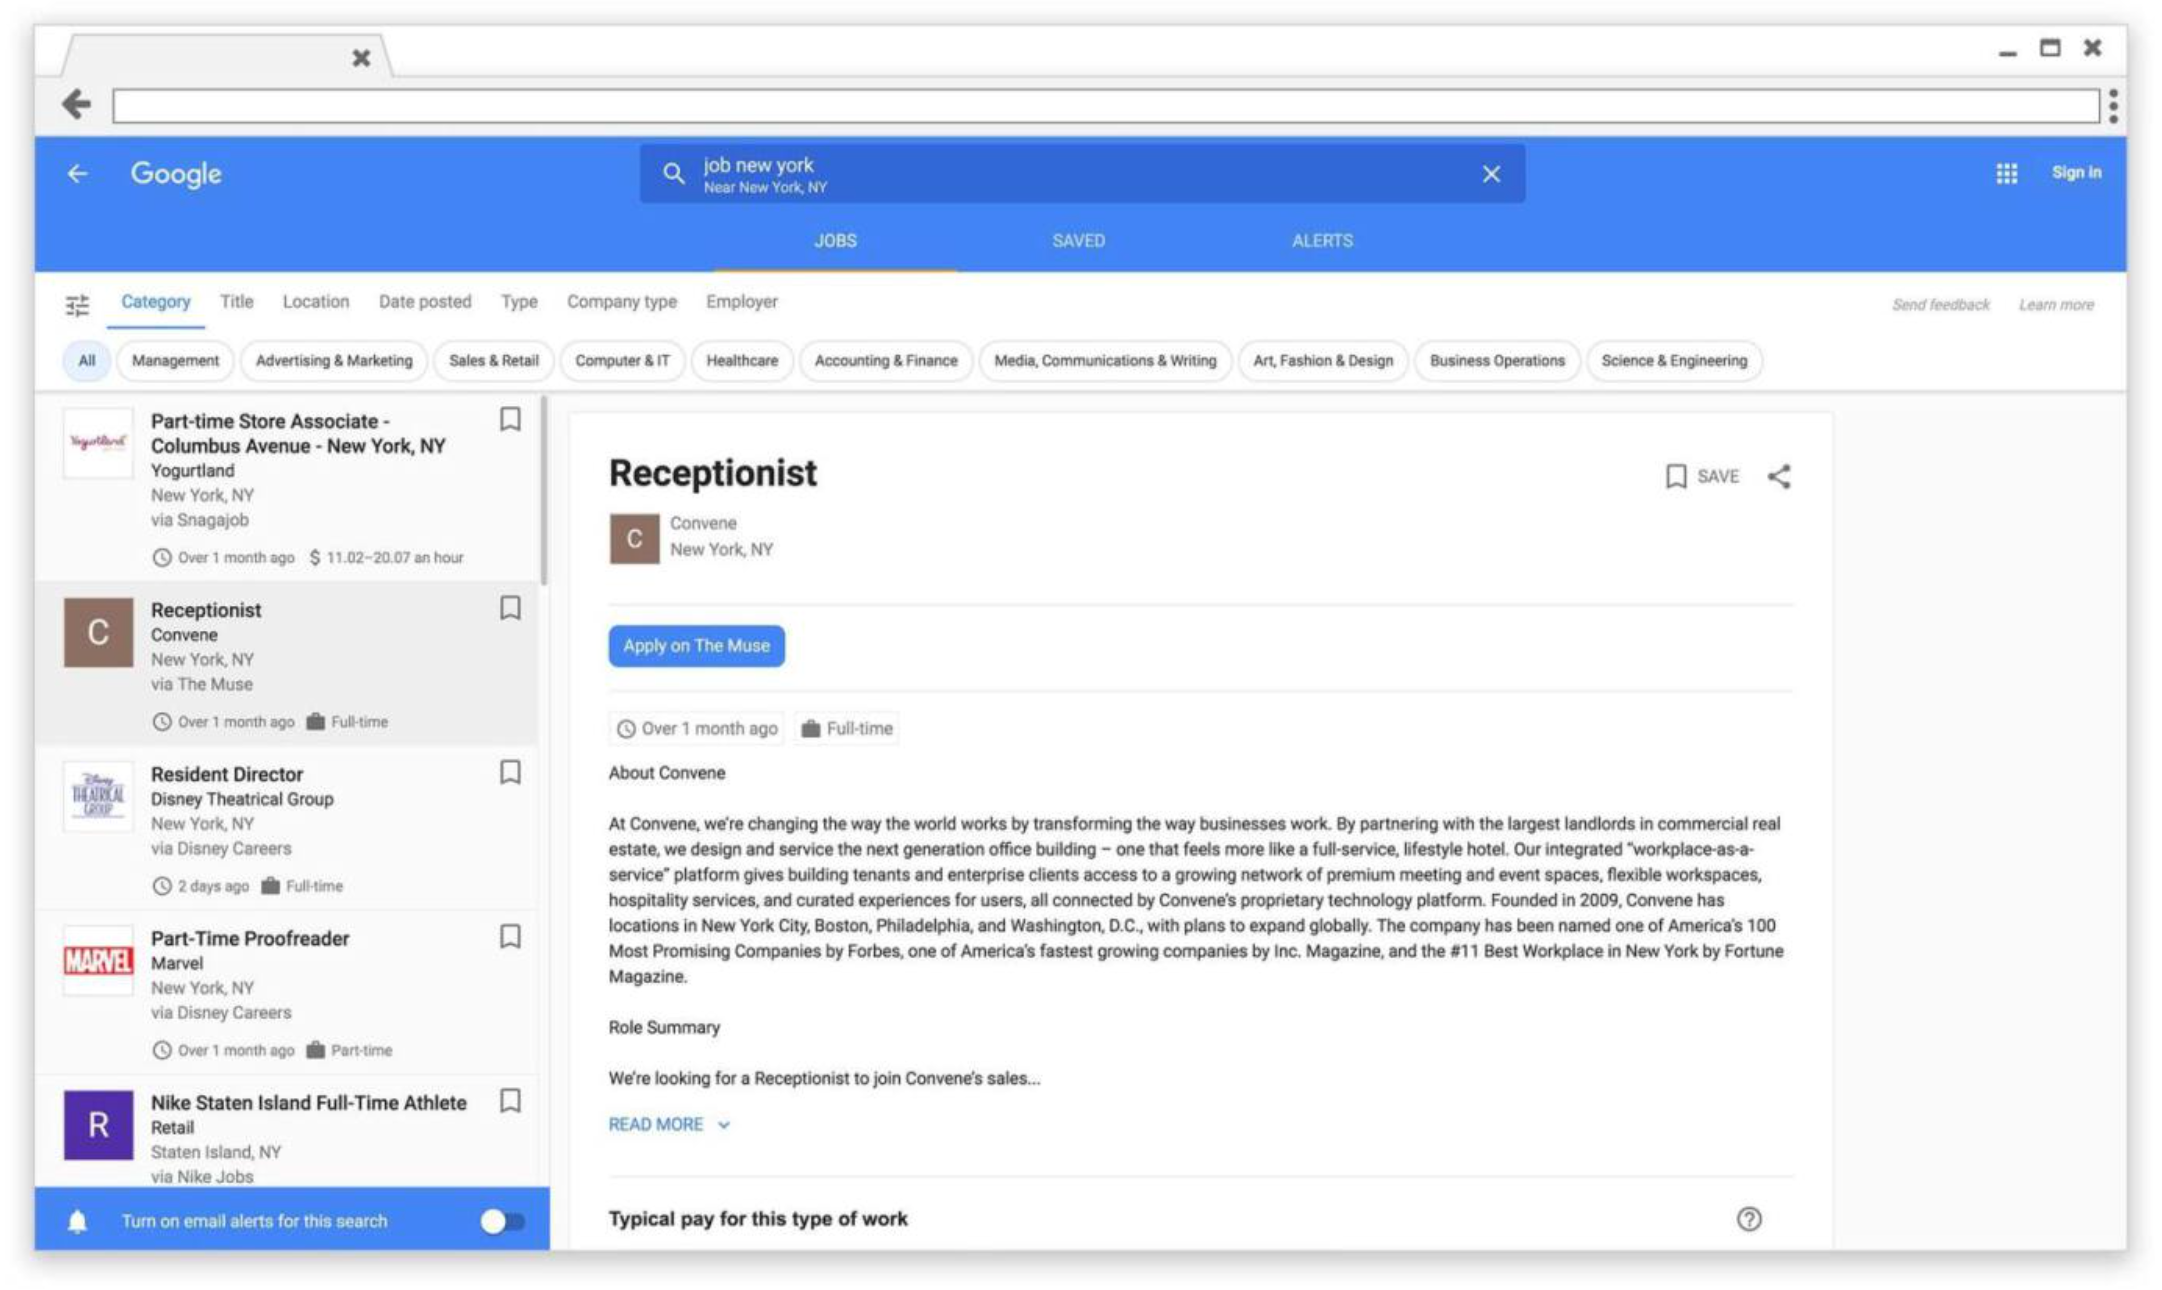The height and width of the screenshot is (1290, 2162).
Task: Click the Over 1 month ago detail chip
Action: 696,728
